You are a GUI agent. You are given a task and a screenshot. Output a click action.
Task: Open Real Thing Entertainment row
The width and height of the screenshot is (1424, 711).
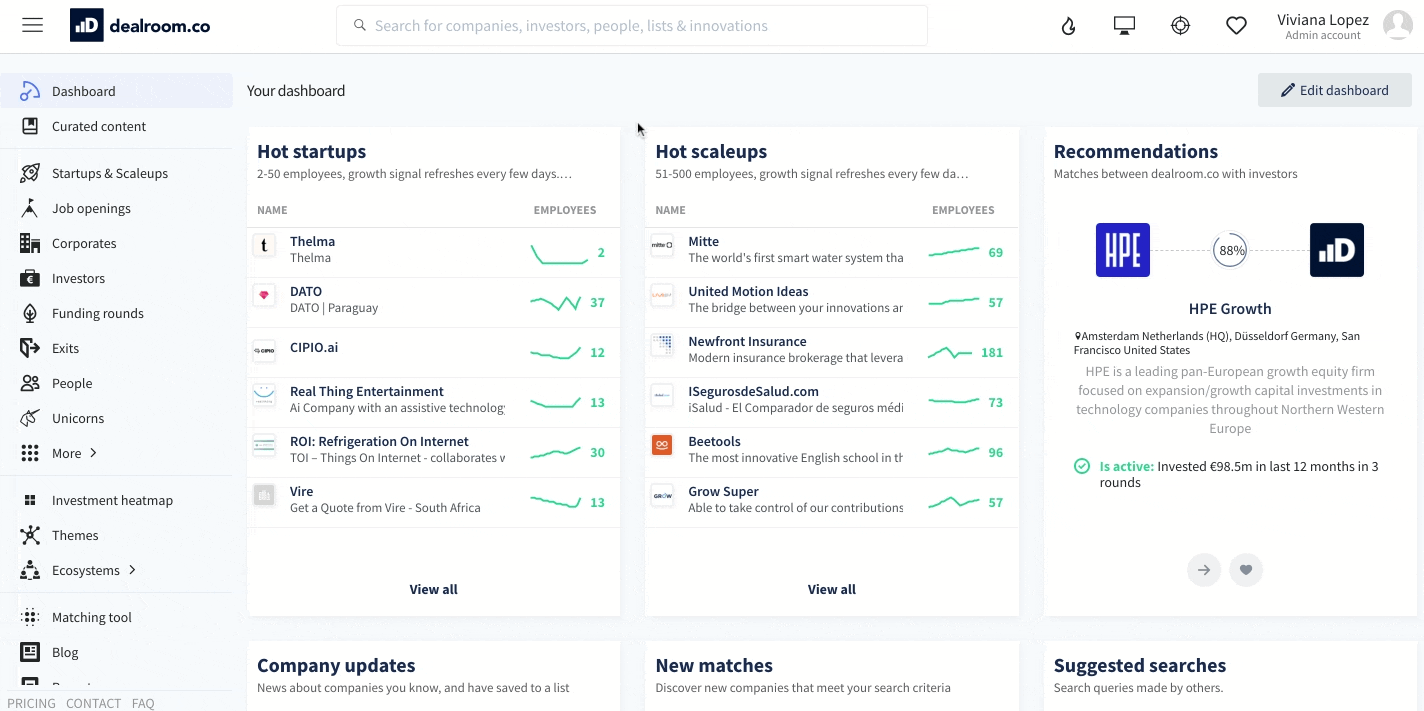pos(433,402)
